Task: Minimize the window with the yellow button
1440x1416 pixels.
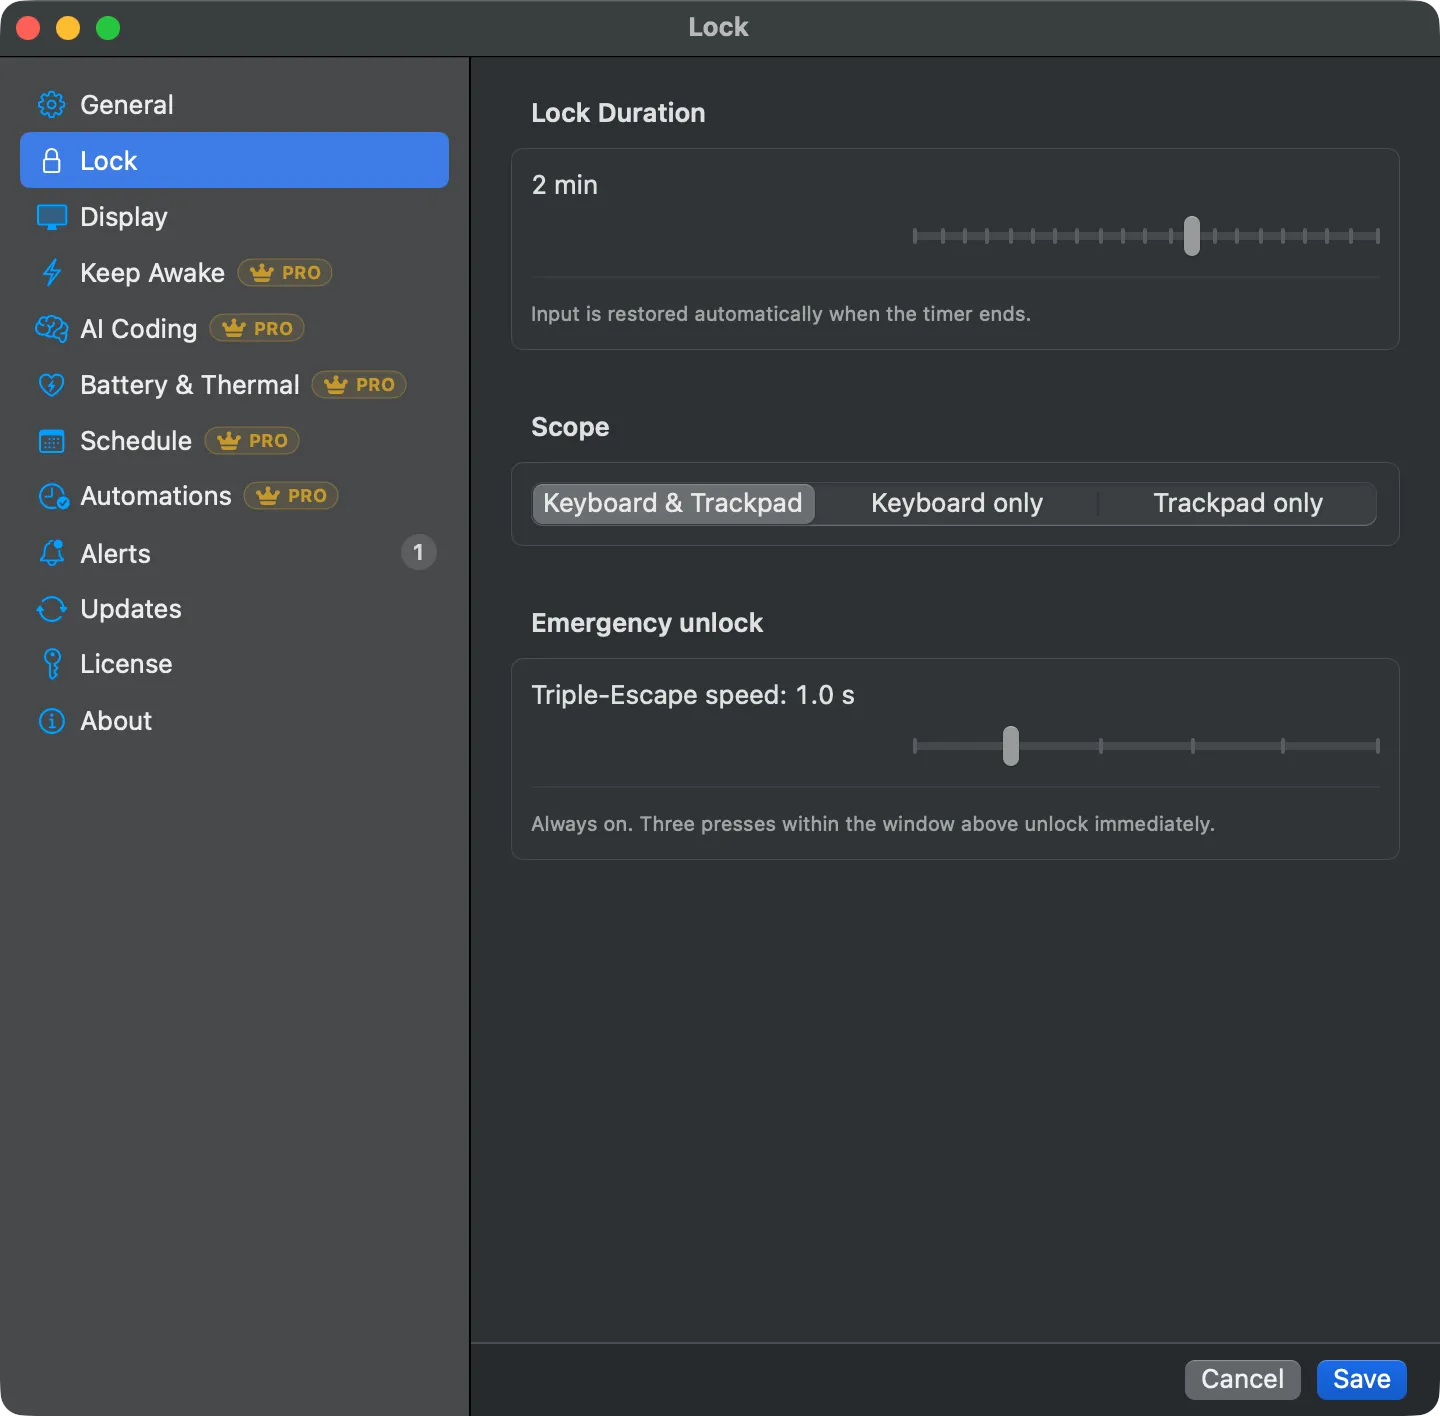Action: (68, 28)
